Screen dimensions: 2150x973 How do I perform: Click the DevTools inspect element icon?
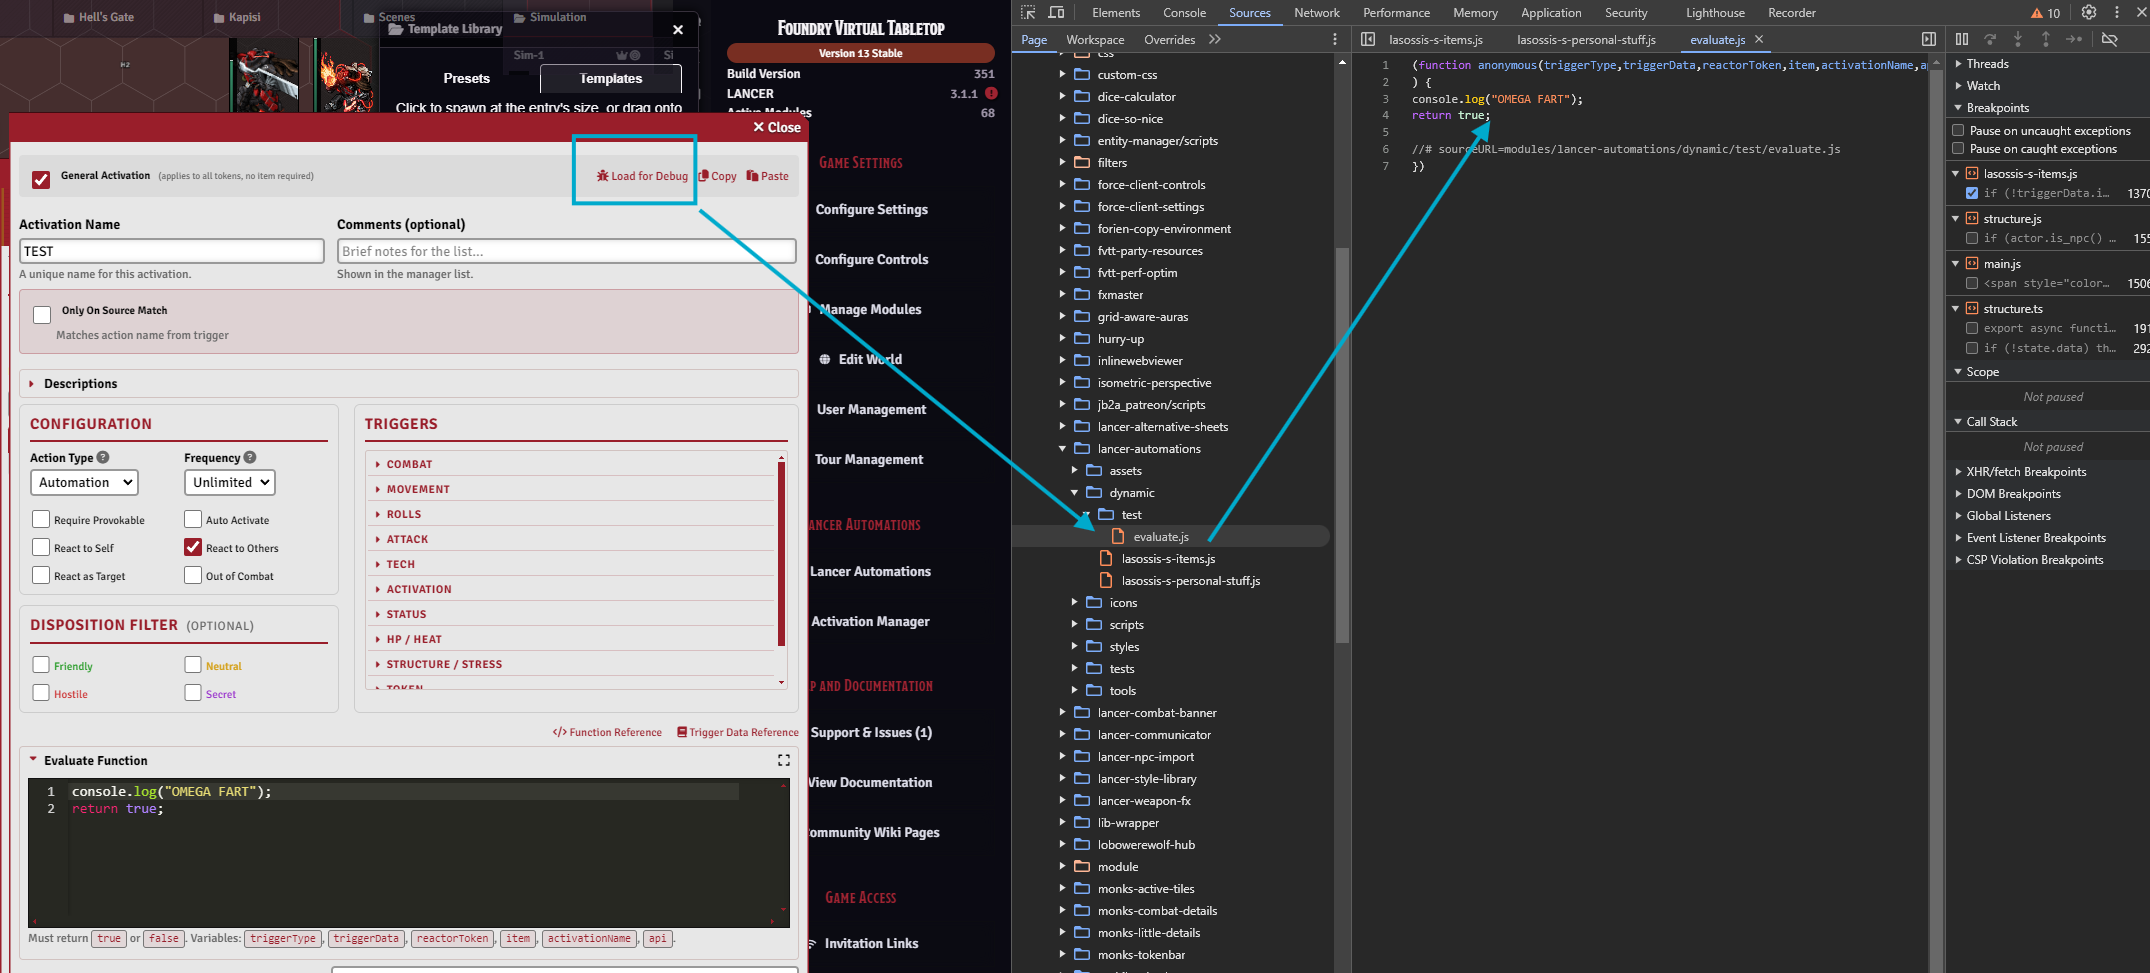coord(1028,13)
